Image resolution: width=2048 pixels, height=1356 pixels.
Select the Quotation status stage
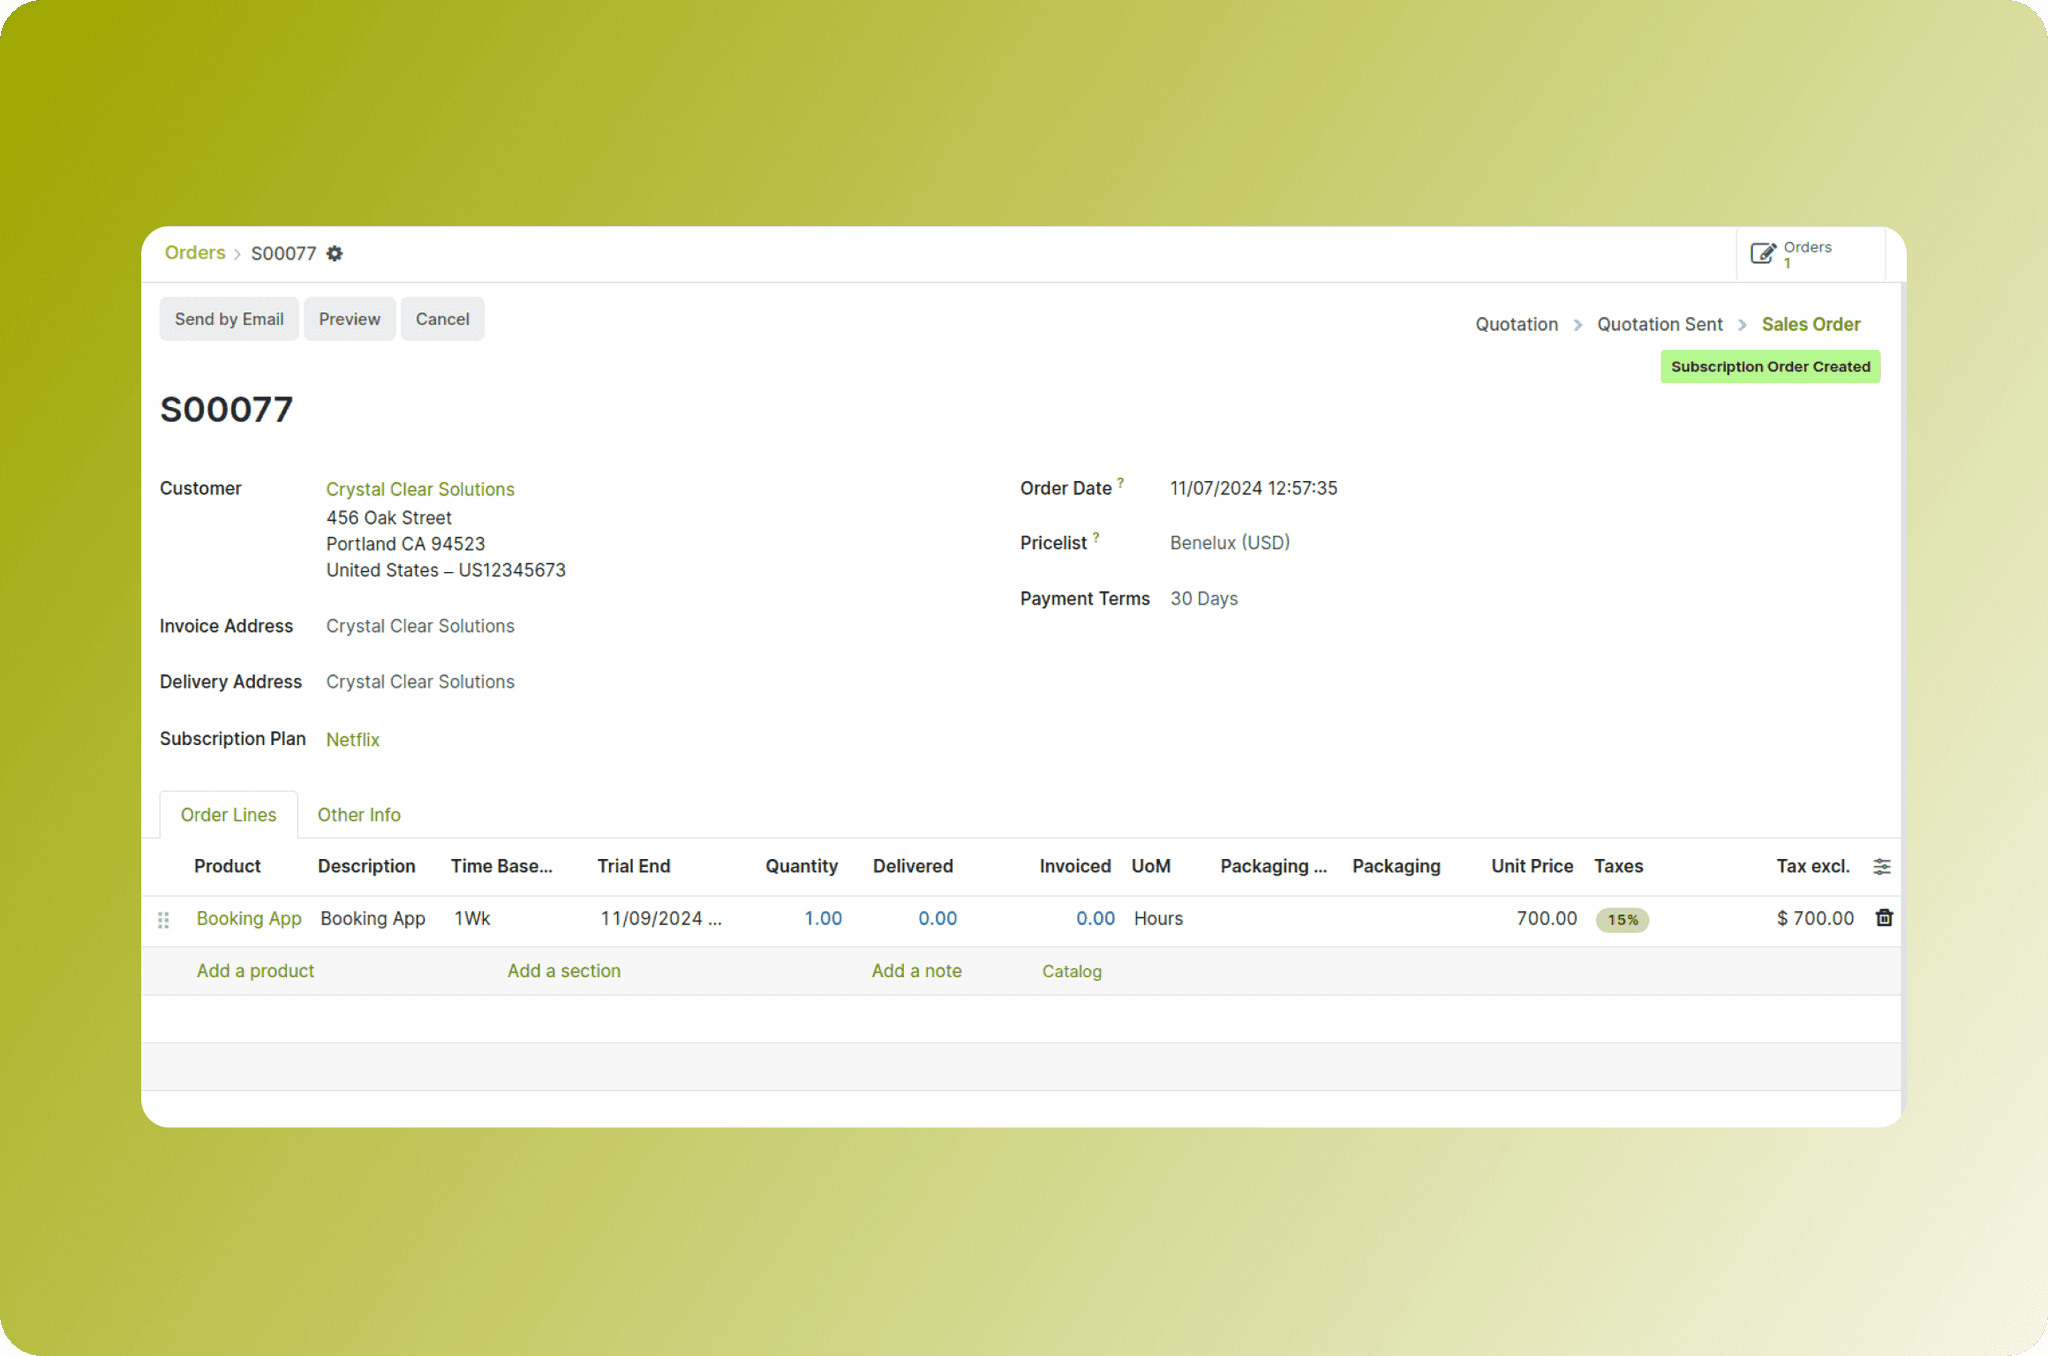(x=1517, y=324)
